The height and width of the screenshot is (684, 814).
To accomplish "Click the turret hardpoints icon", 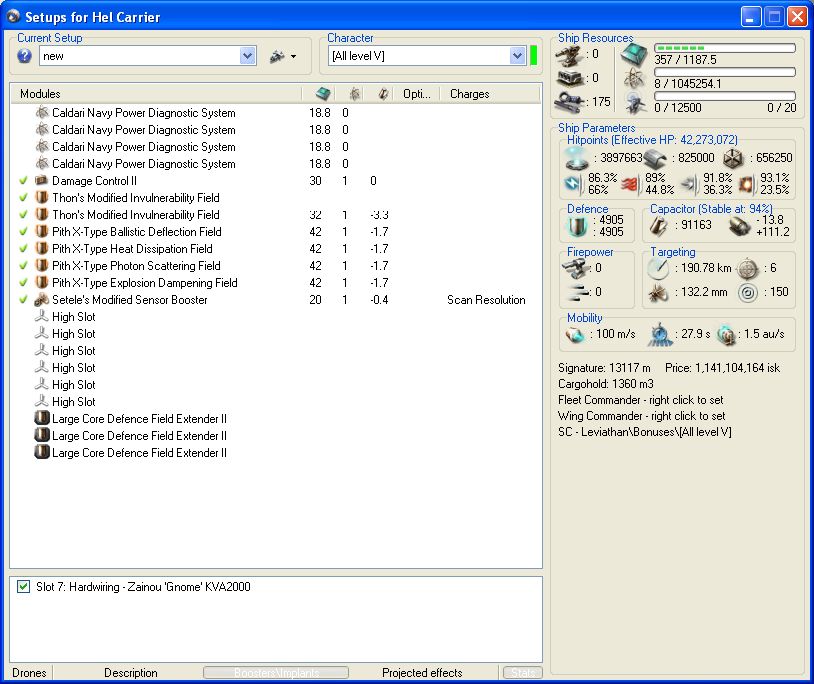I will pos(570,56).
